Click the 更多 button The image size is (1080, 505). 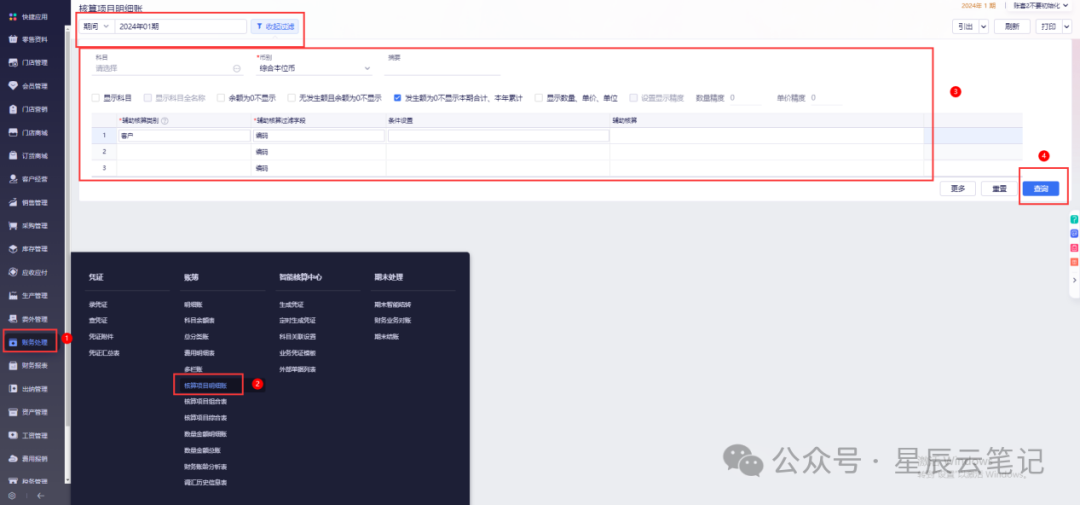coord(957,188)
